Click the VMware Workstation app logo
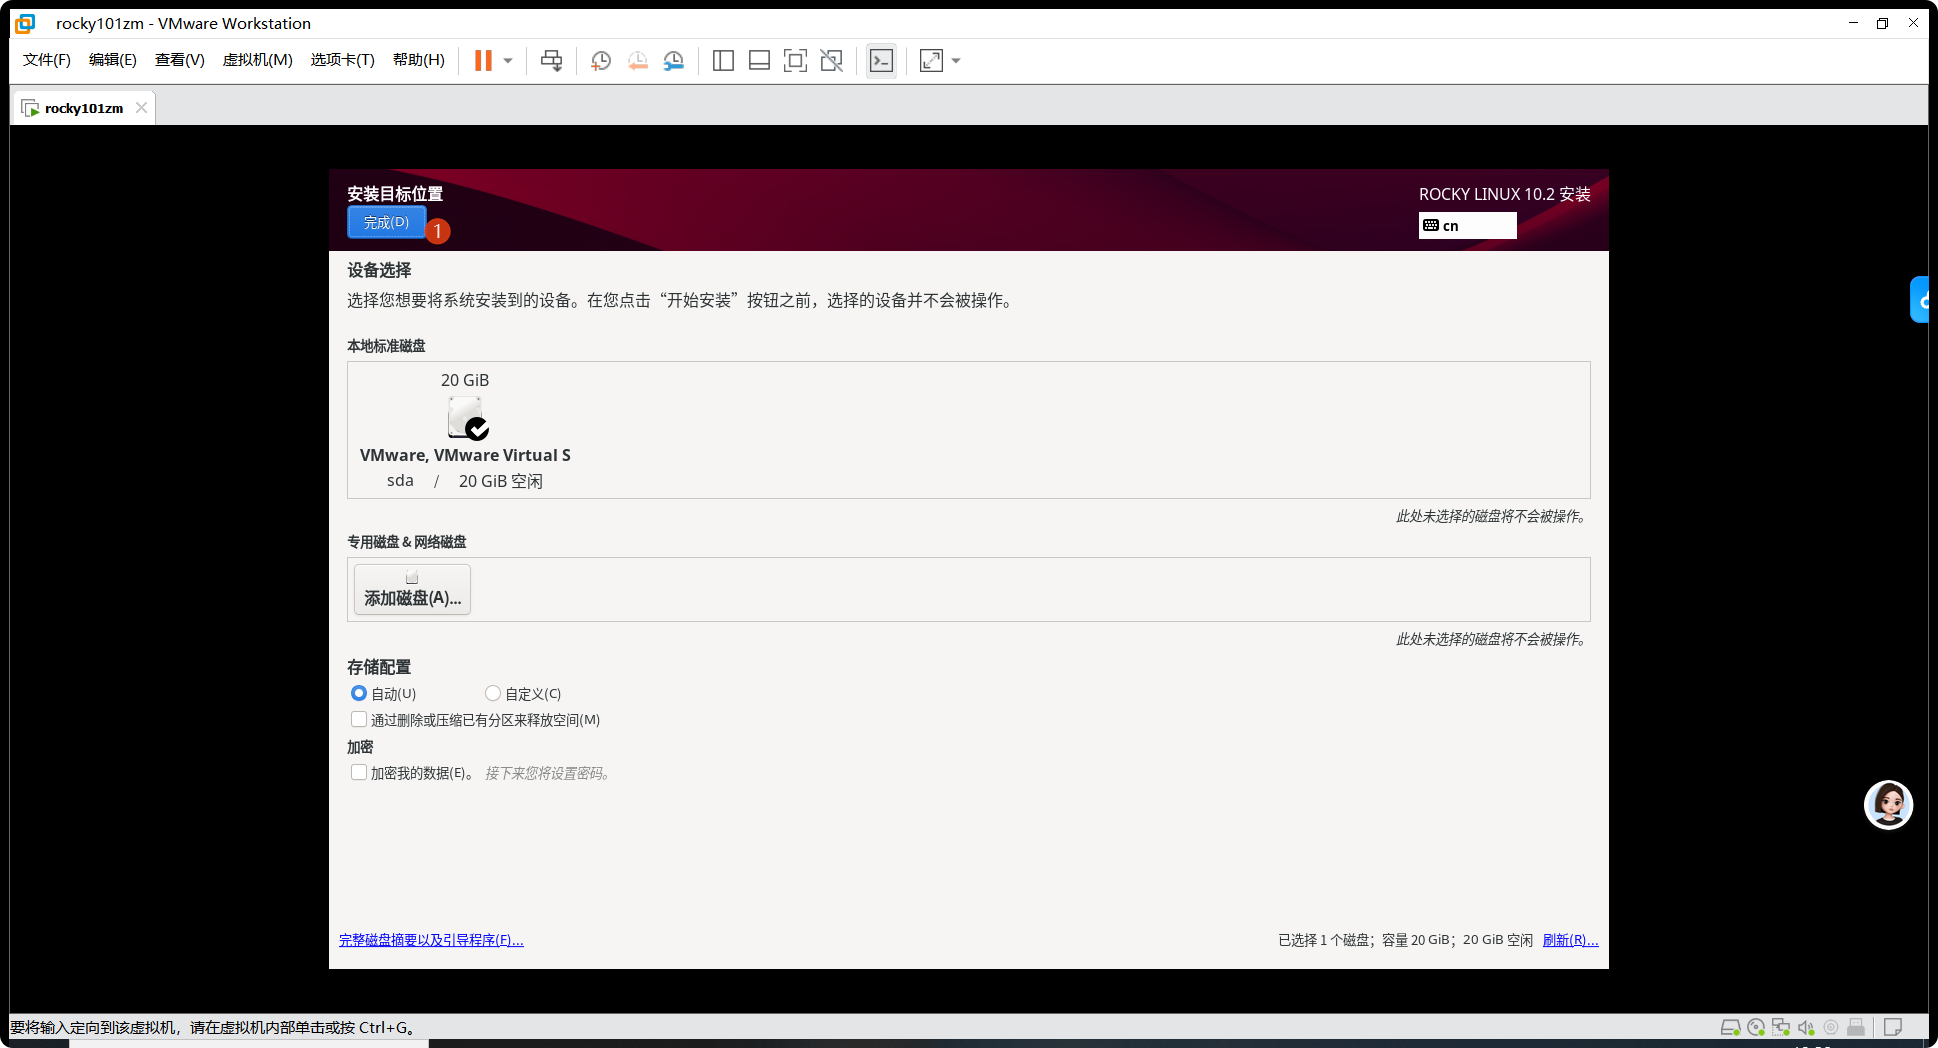 point(26,23)
